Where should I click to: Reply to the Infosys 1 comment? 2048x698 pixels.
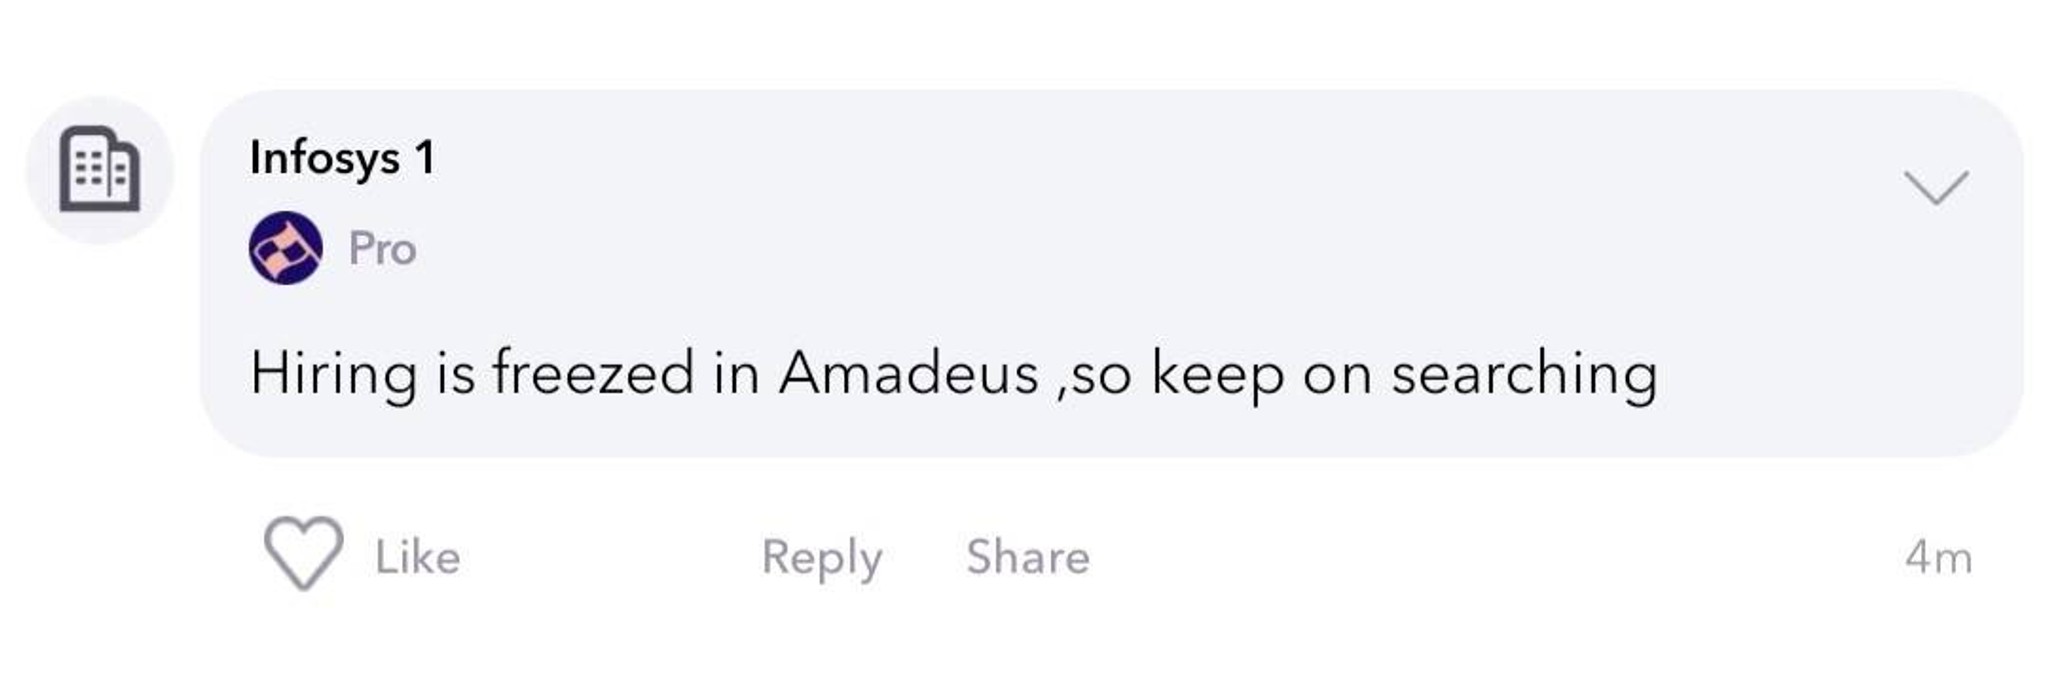tap(821, 557)
